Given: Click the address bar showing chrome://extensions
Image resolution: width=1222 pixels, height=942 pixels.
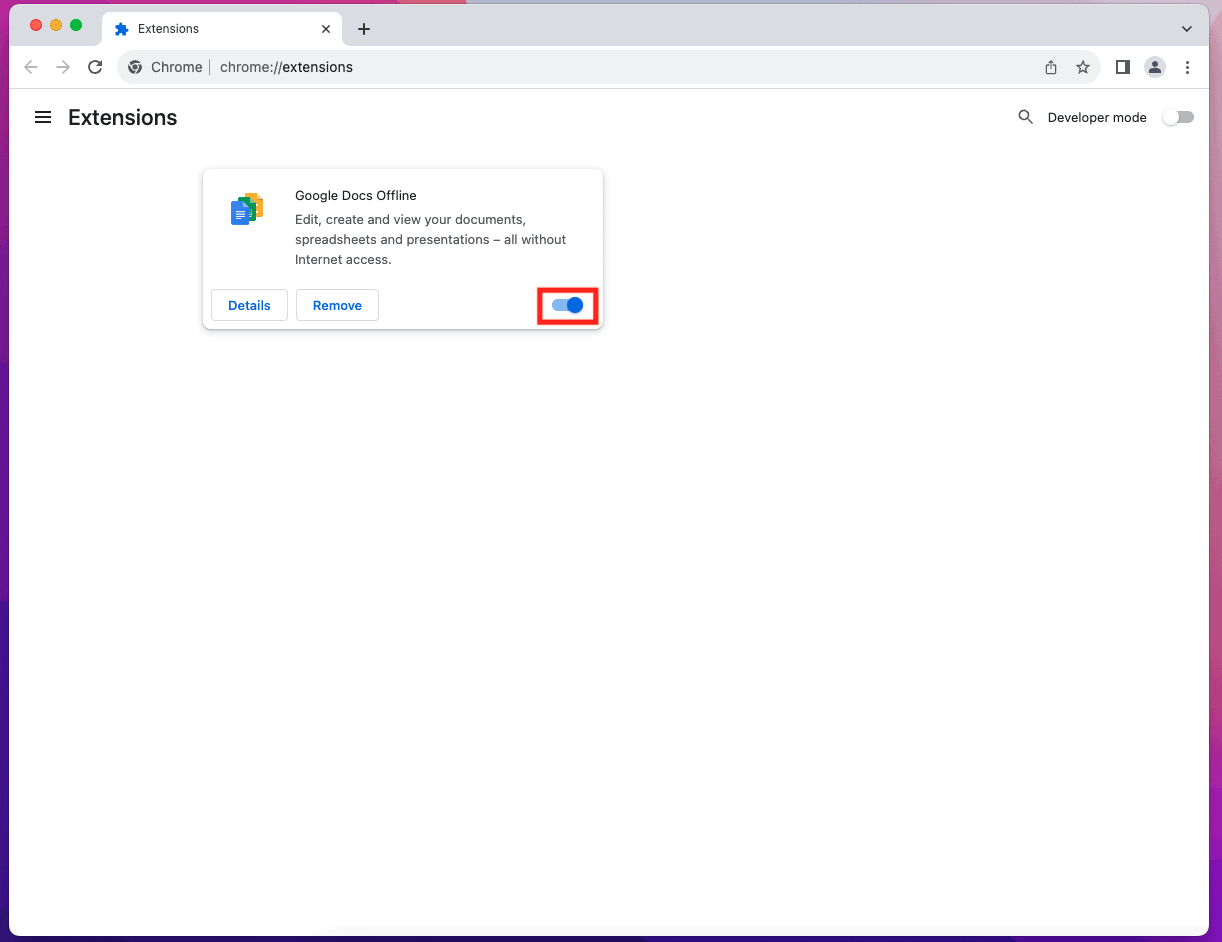Looking at the screenshot, I should pyautogui.click(x=608, y=67).
